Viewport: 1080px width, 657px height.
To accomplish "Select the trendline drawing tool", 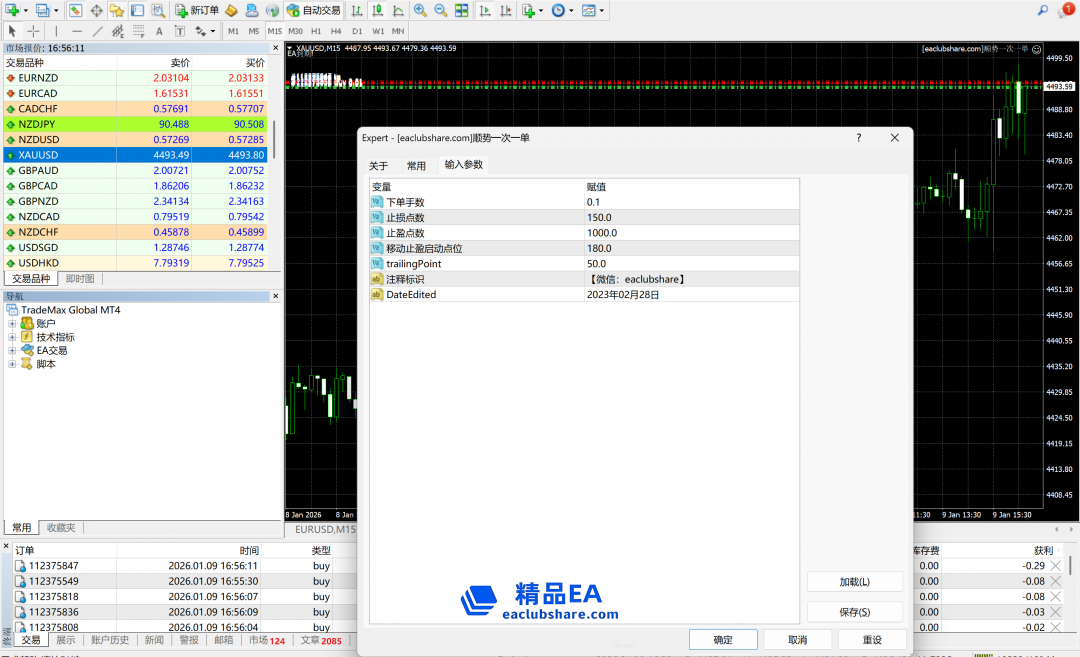I will [x=97, y=31].
